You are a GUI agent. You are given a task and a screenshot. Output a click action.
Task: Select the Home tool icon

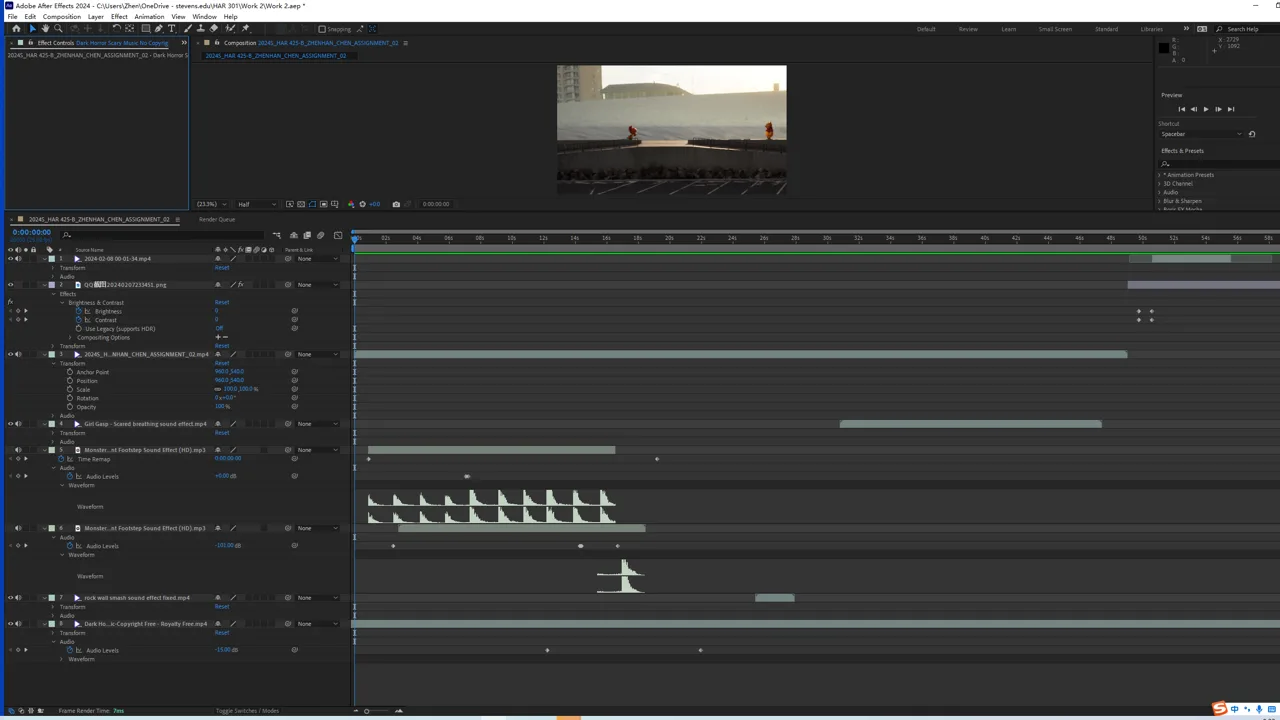click(x=16, y=29)
